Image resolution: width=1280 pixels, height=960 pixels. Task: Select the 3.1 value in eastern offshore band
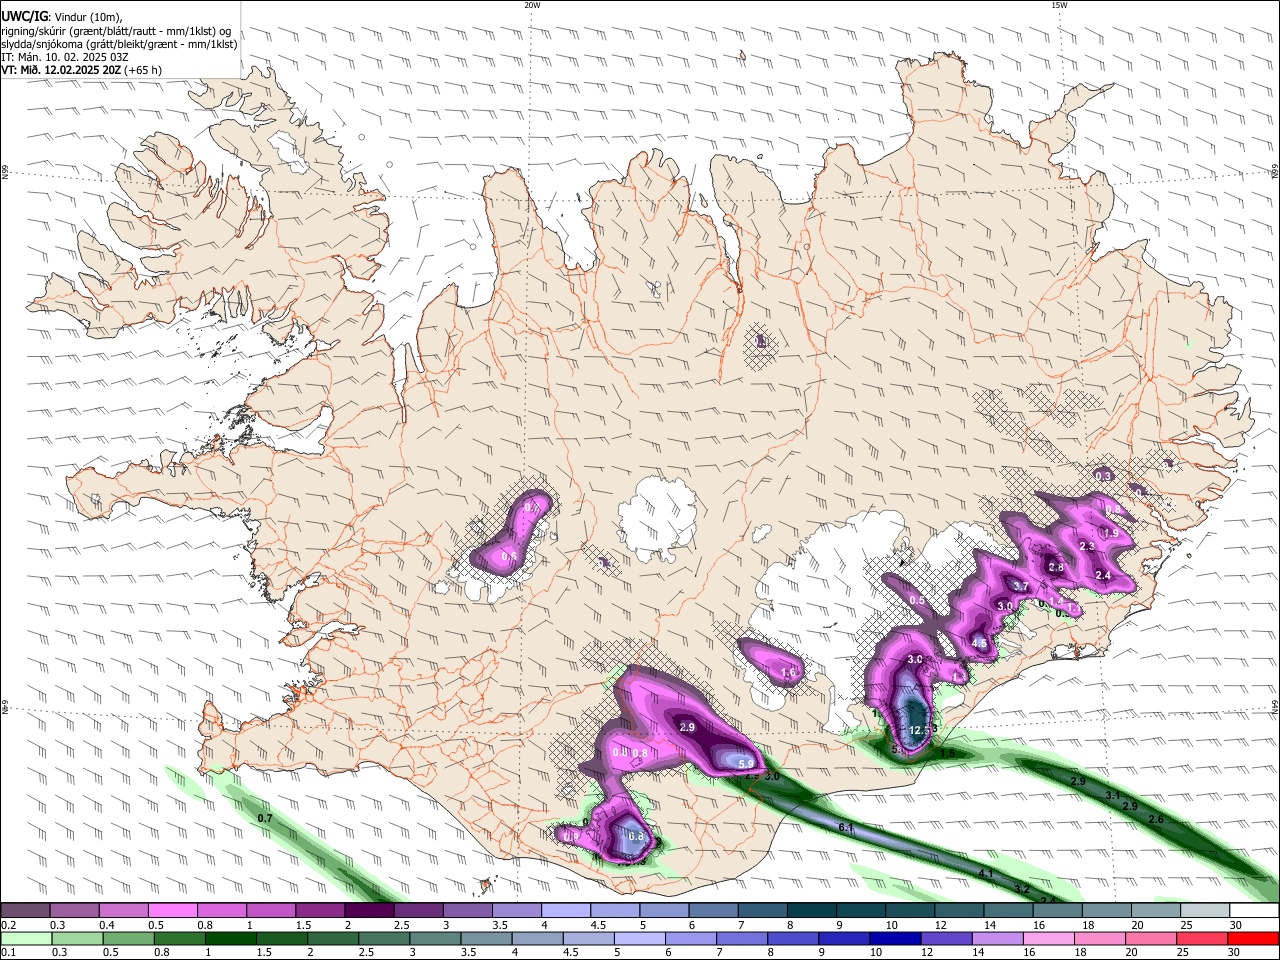click(1113, 795)
